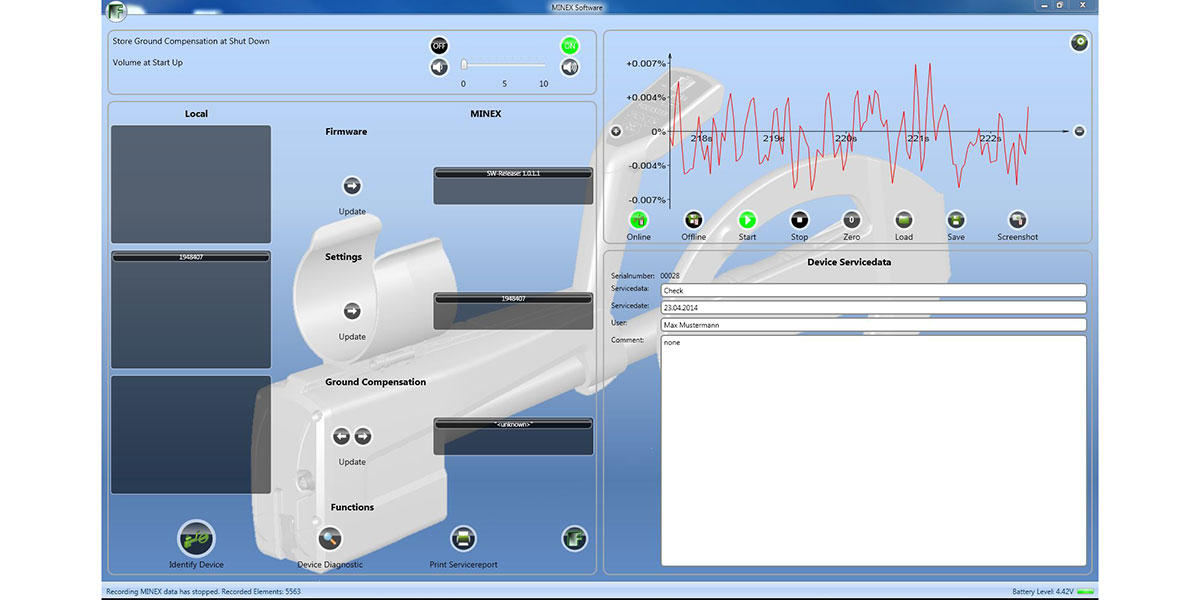Select Local settings entry 1948407
The height and width of the screenshot is (600, 1200).
click(x=191, y=258)
